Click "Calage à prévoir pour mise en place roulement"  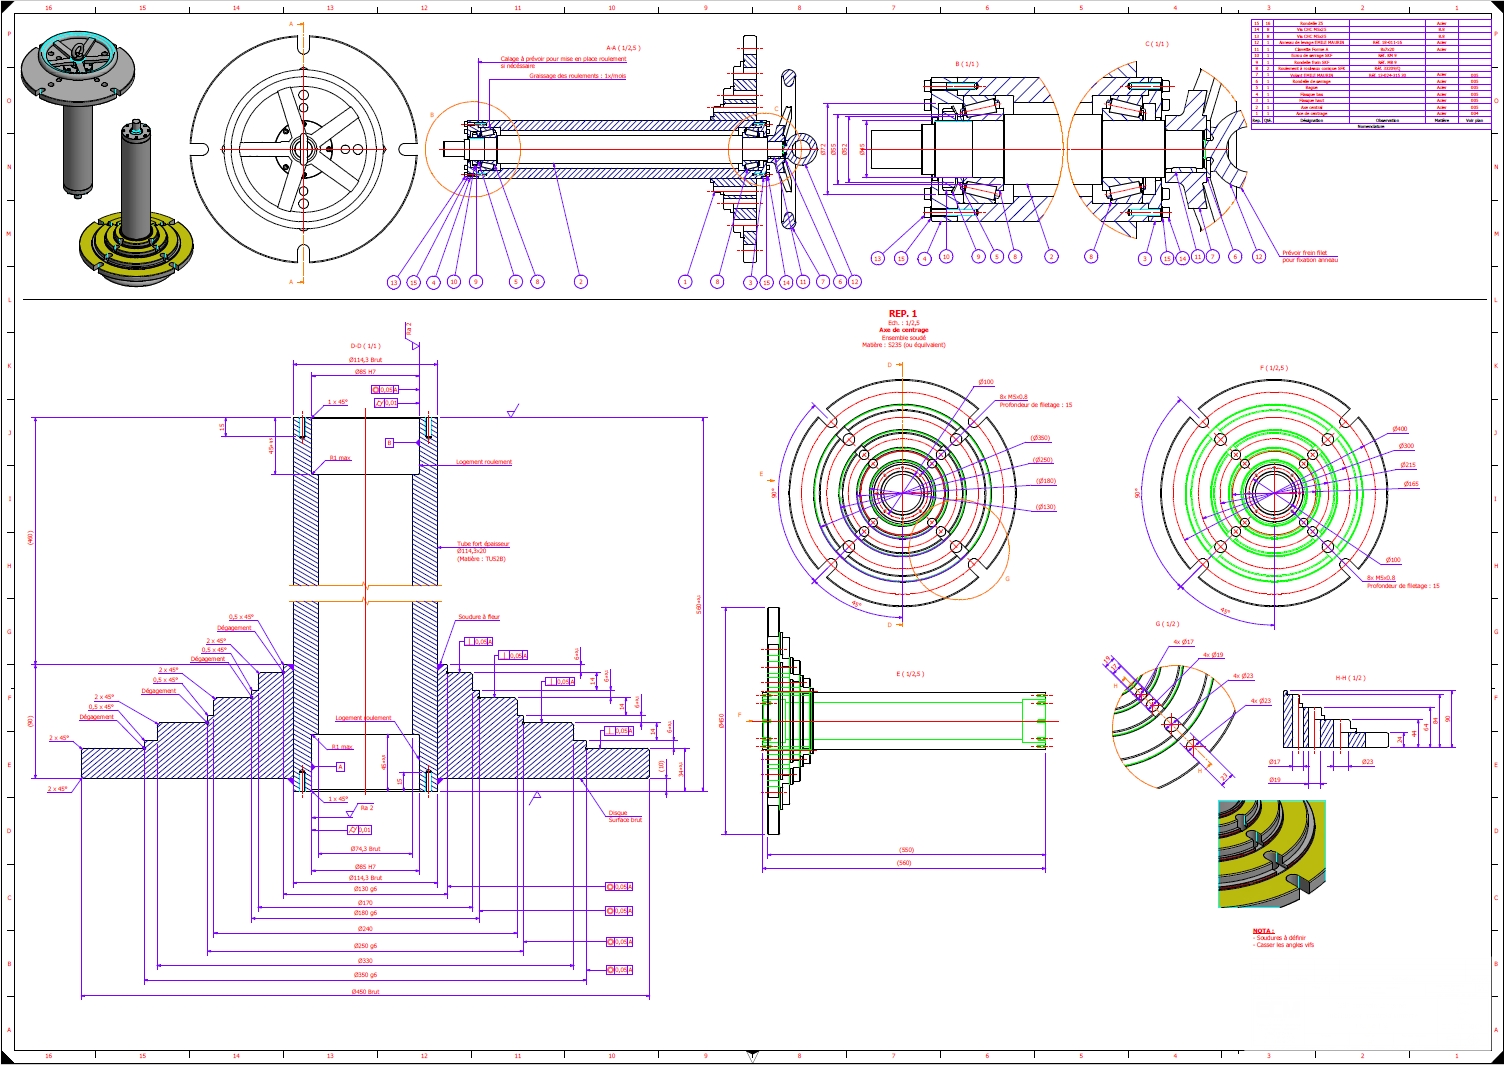(564, 59)
